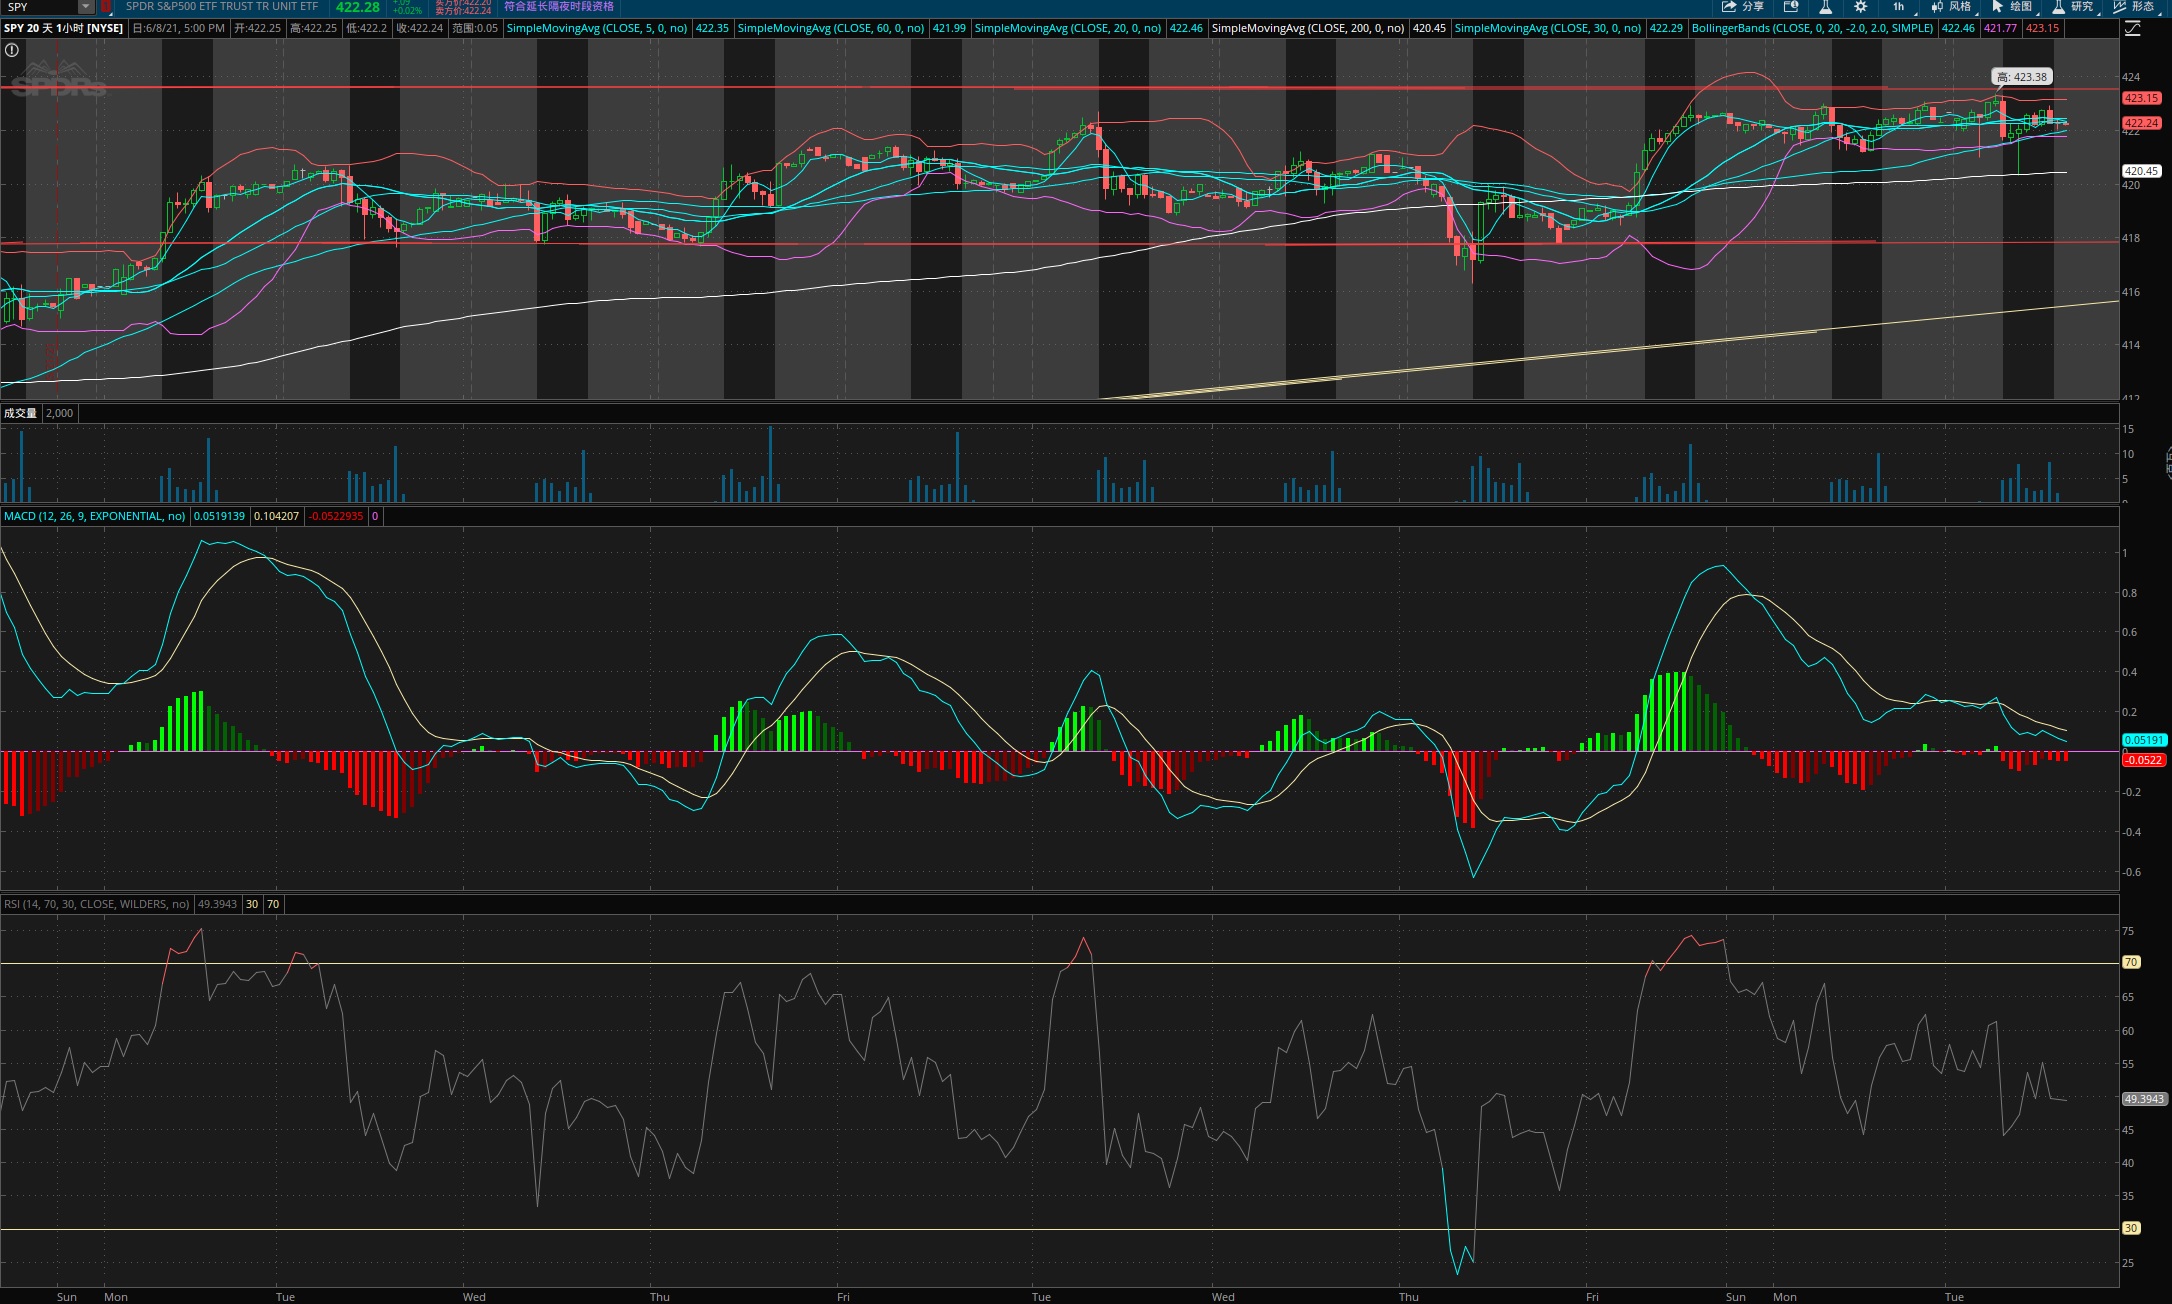Toggle the log scale icon at top right
Screen dimensions: 2172x1304
(x=2132, y=28)
